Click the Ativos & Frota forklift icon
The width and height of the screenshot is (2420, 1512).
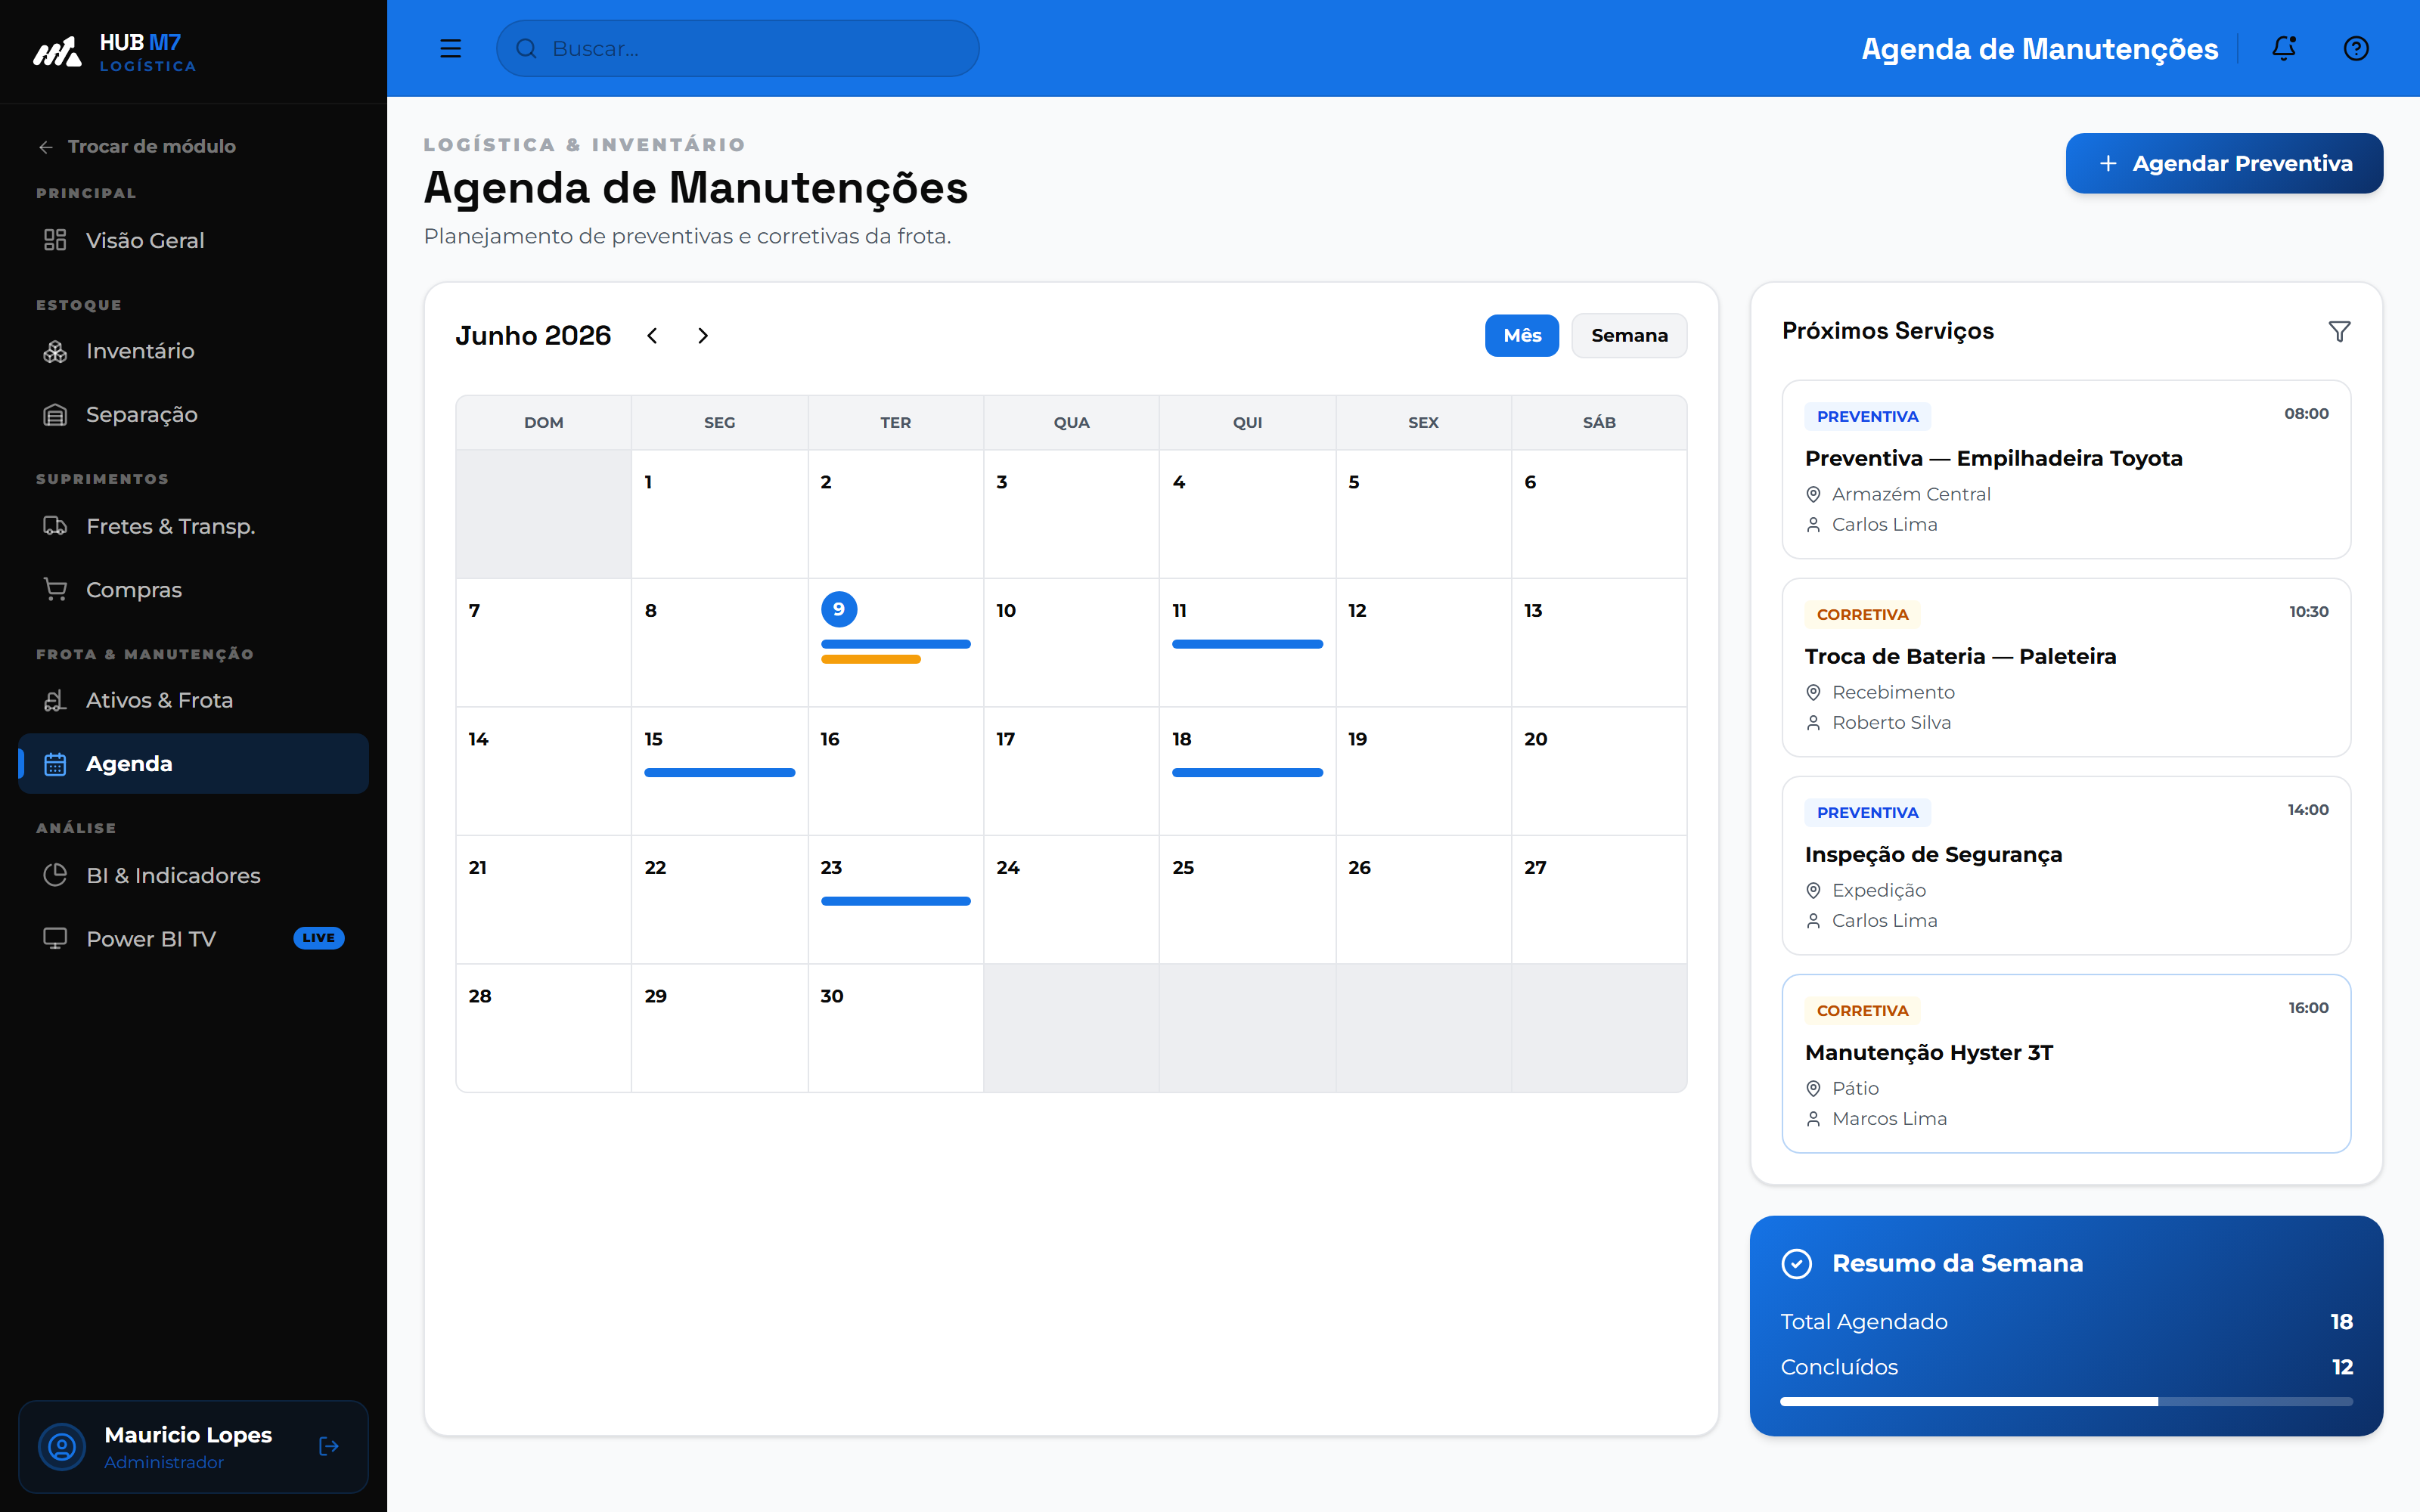(x=55, y=700)
